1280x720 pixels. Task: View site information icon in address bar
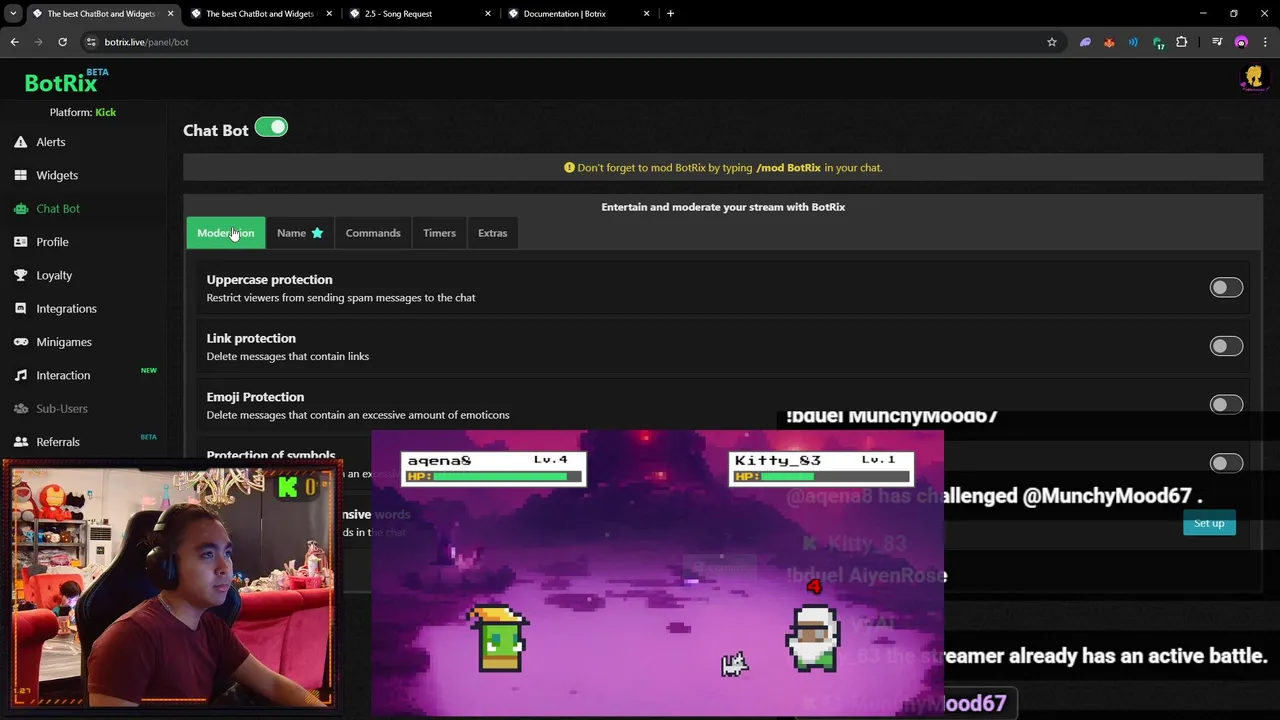[91, 42]
